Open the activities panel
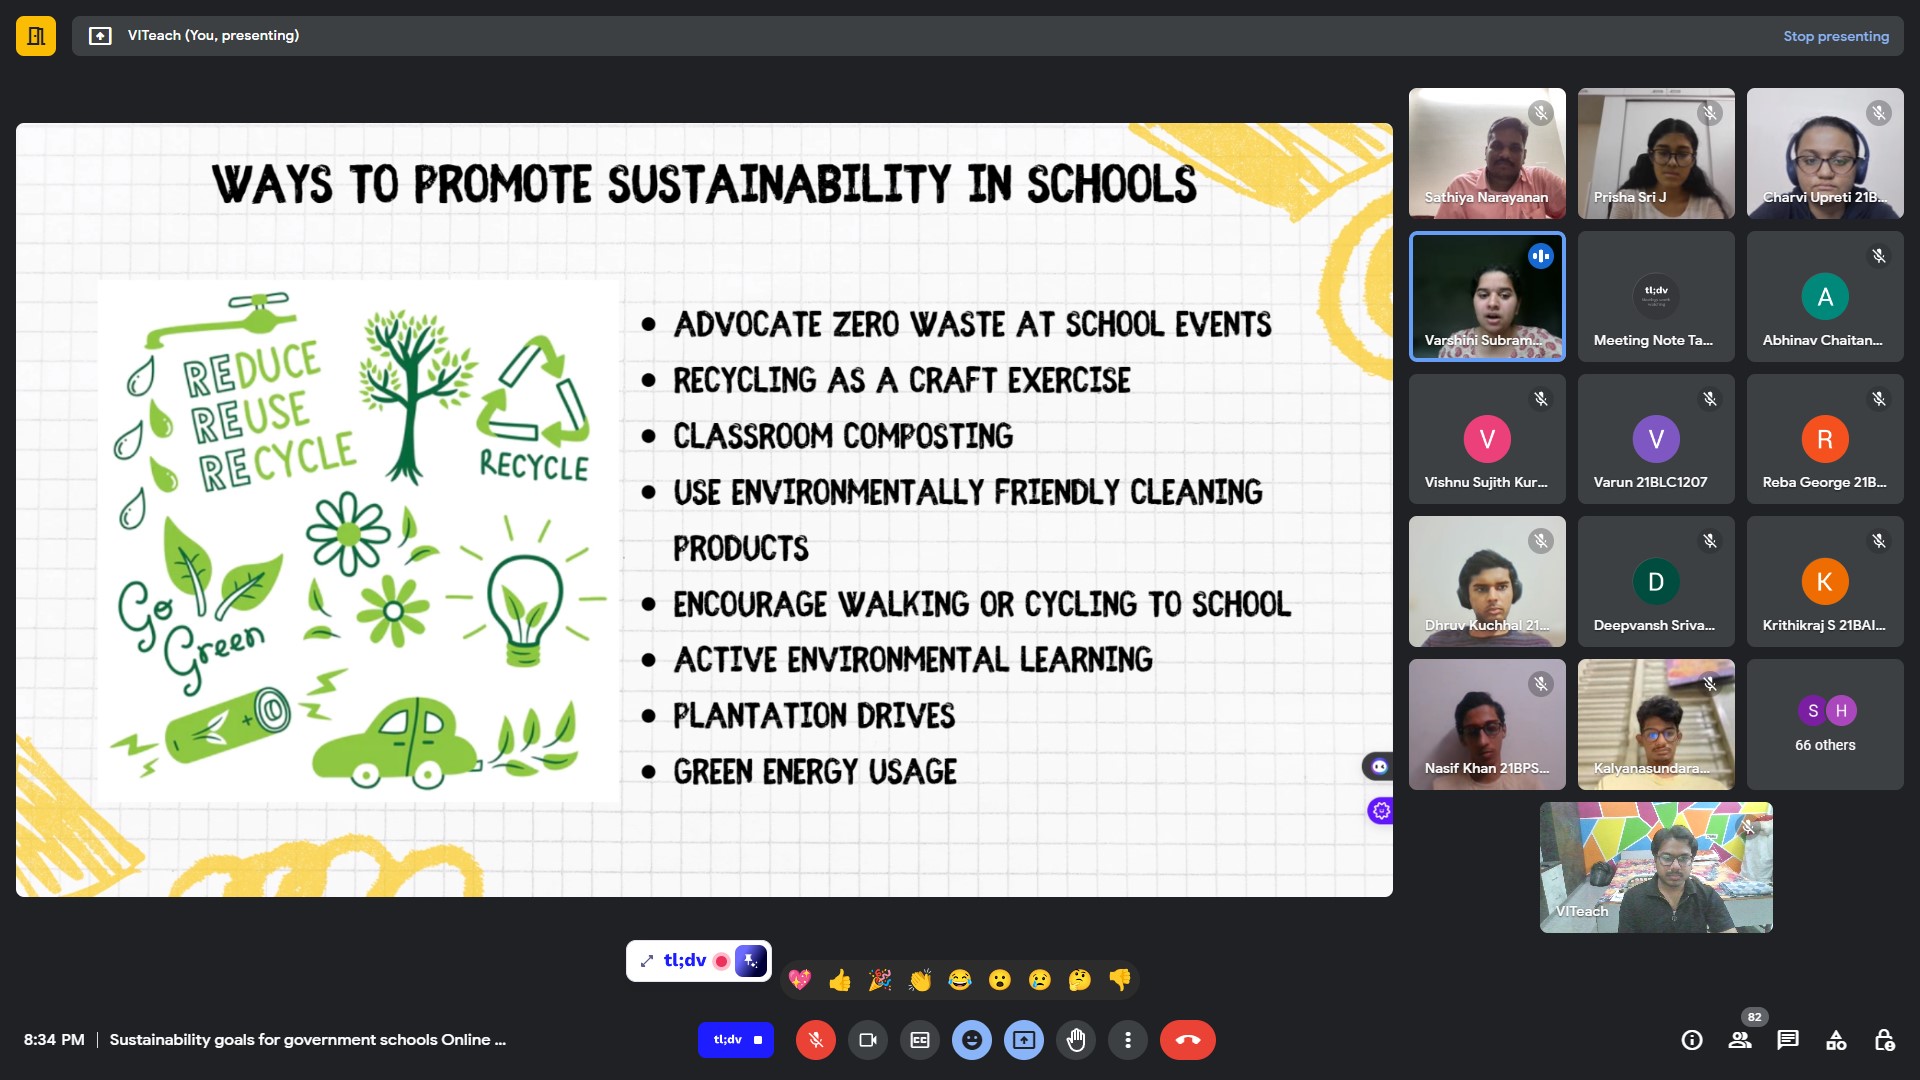This screenshot has height=1080, width=1920. 1836,1040
